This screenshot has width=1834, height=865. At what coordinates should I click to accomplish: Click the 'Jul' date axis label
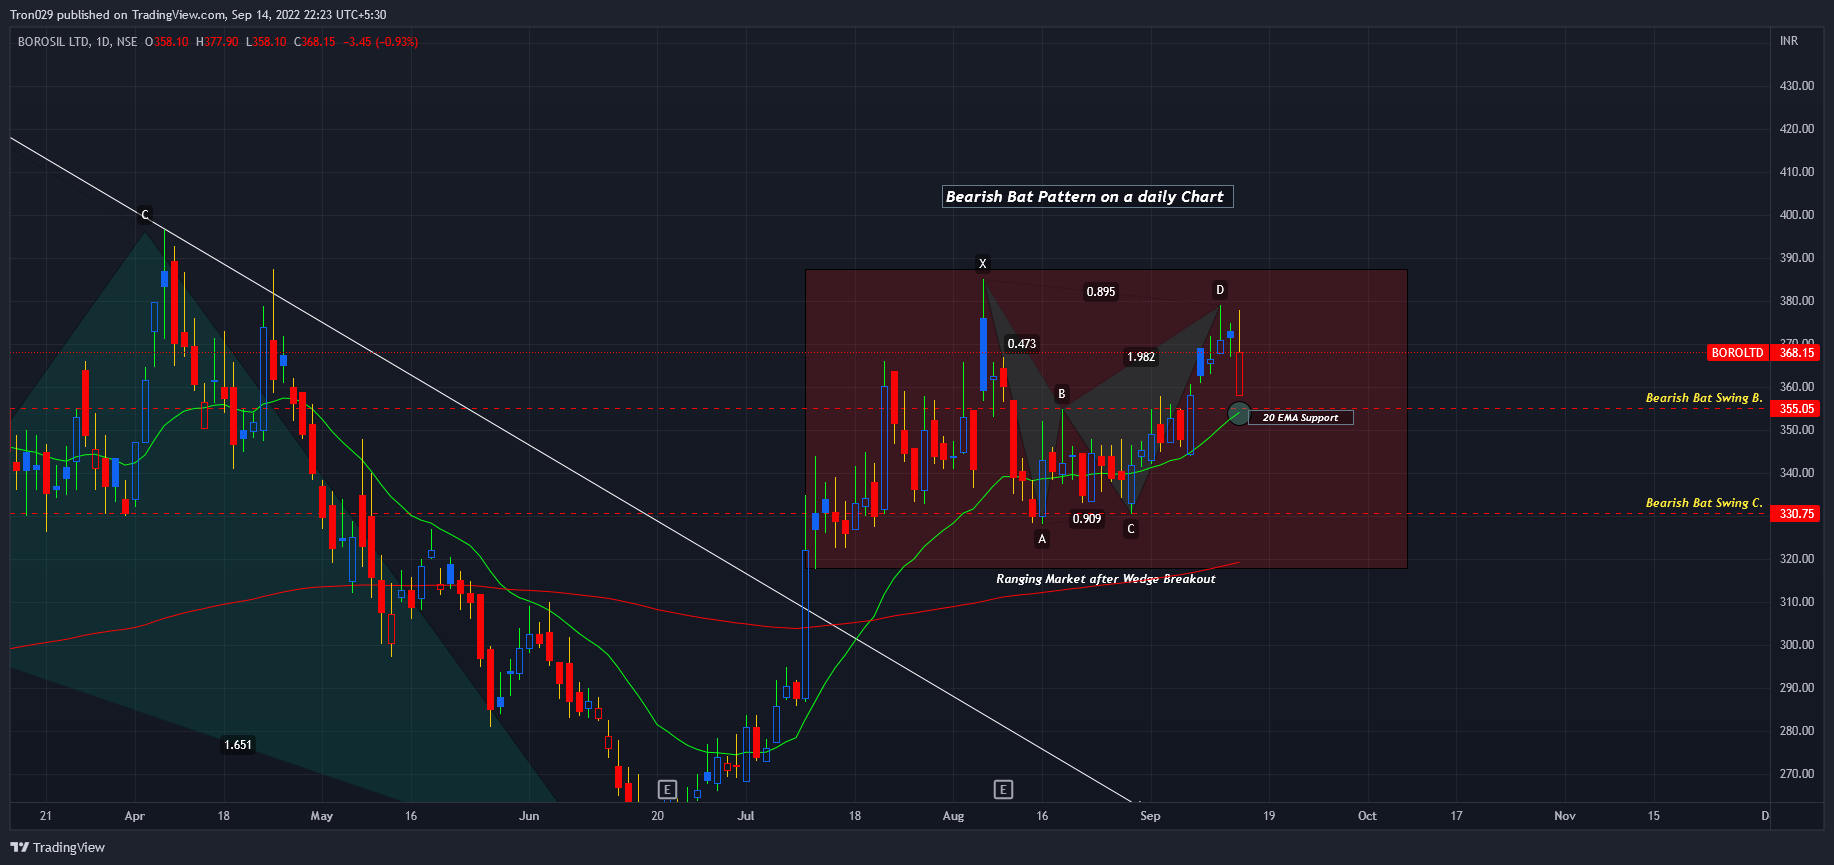pyautogui.click(x=746, y=816)
